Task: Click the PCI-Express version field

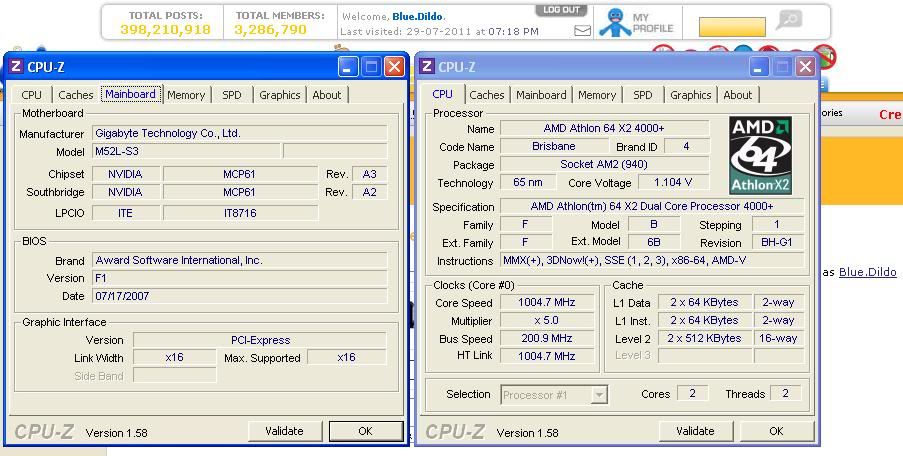Action: [x=260, y=340]
